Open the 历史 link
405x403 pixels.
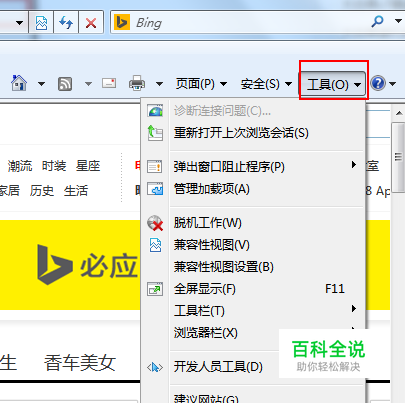tap(42, 190)
